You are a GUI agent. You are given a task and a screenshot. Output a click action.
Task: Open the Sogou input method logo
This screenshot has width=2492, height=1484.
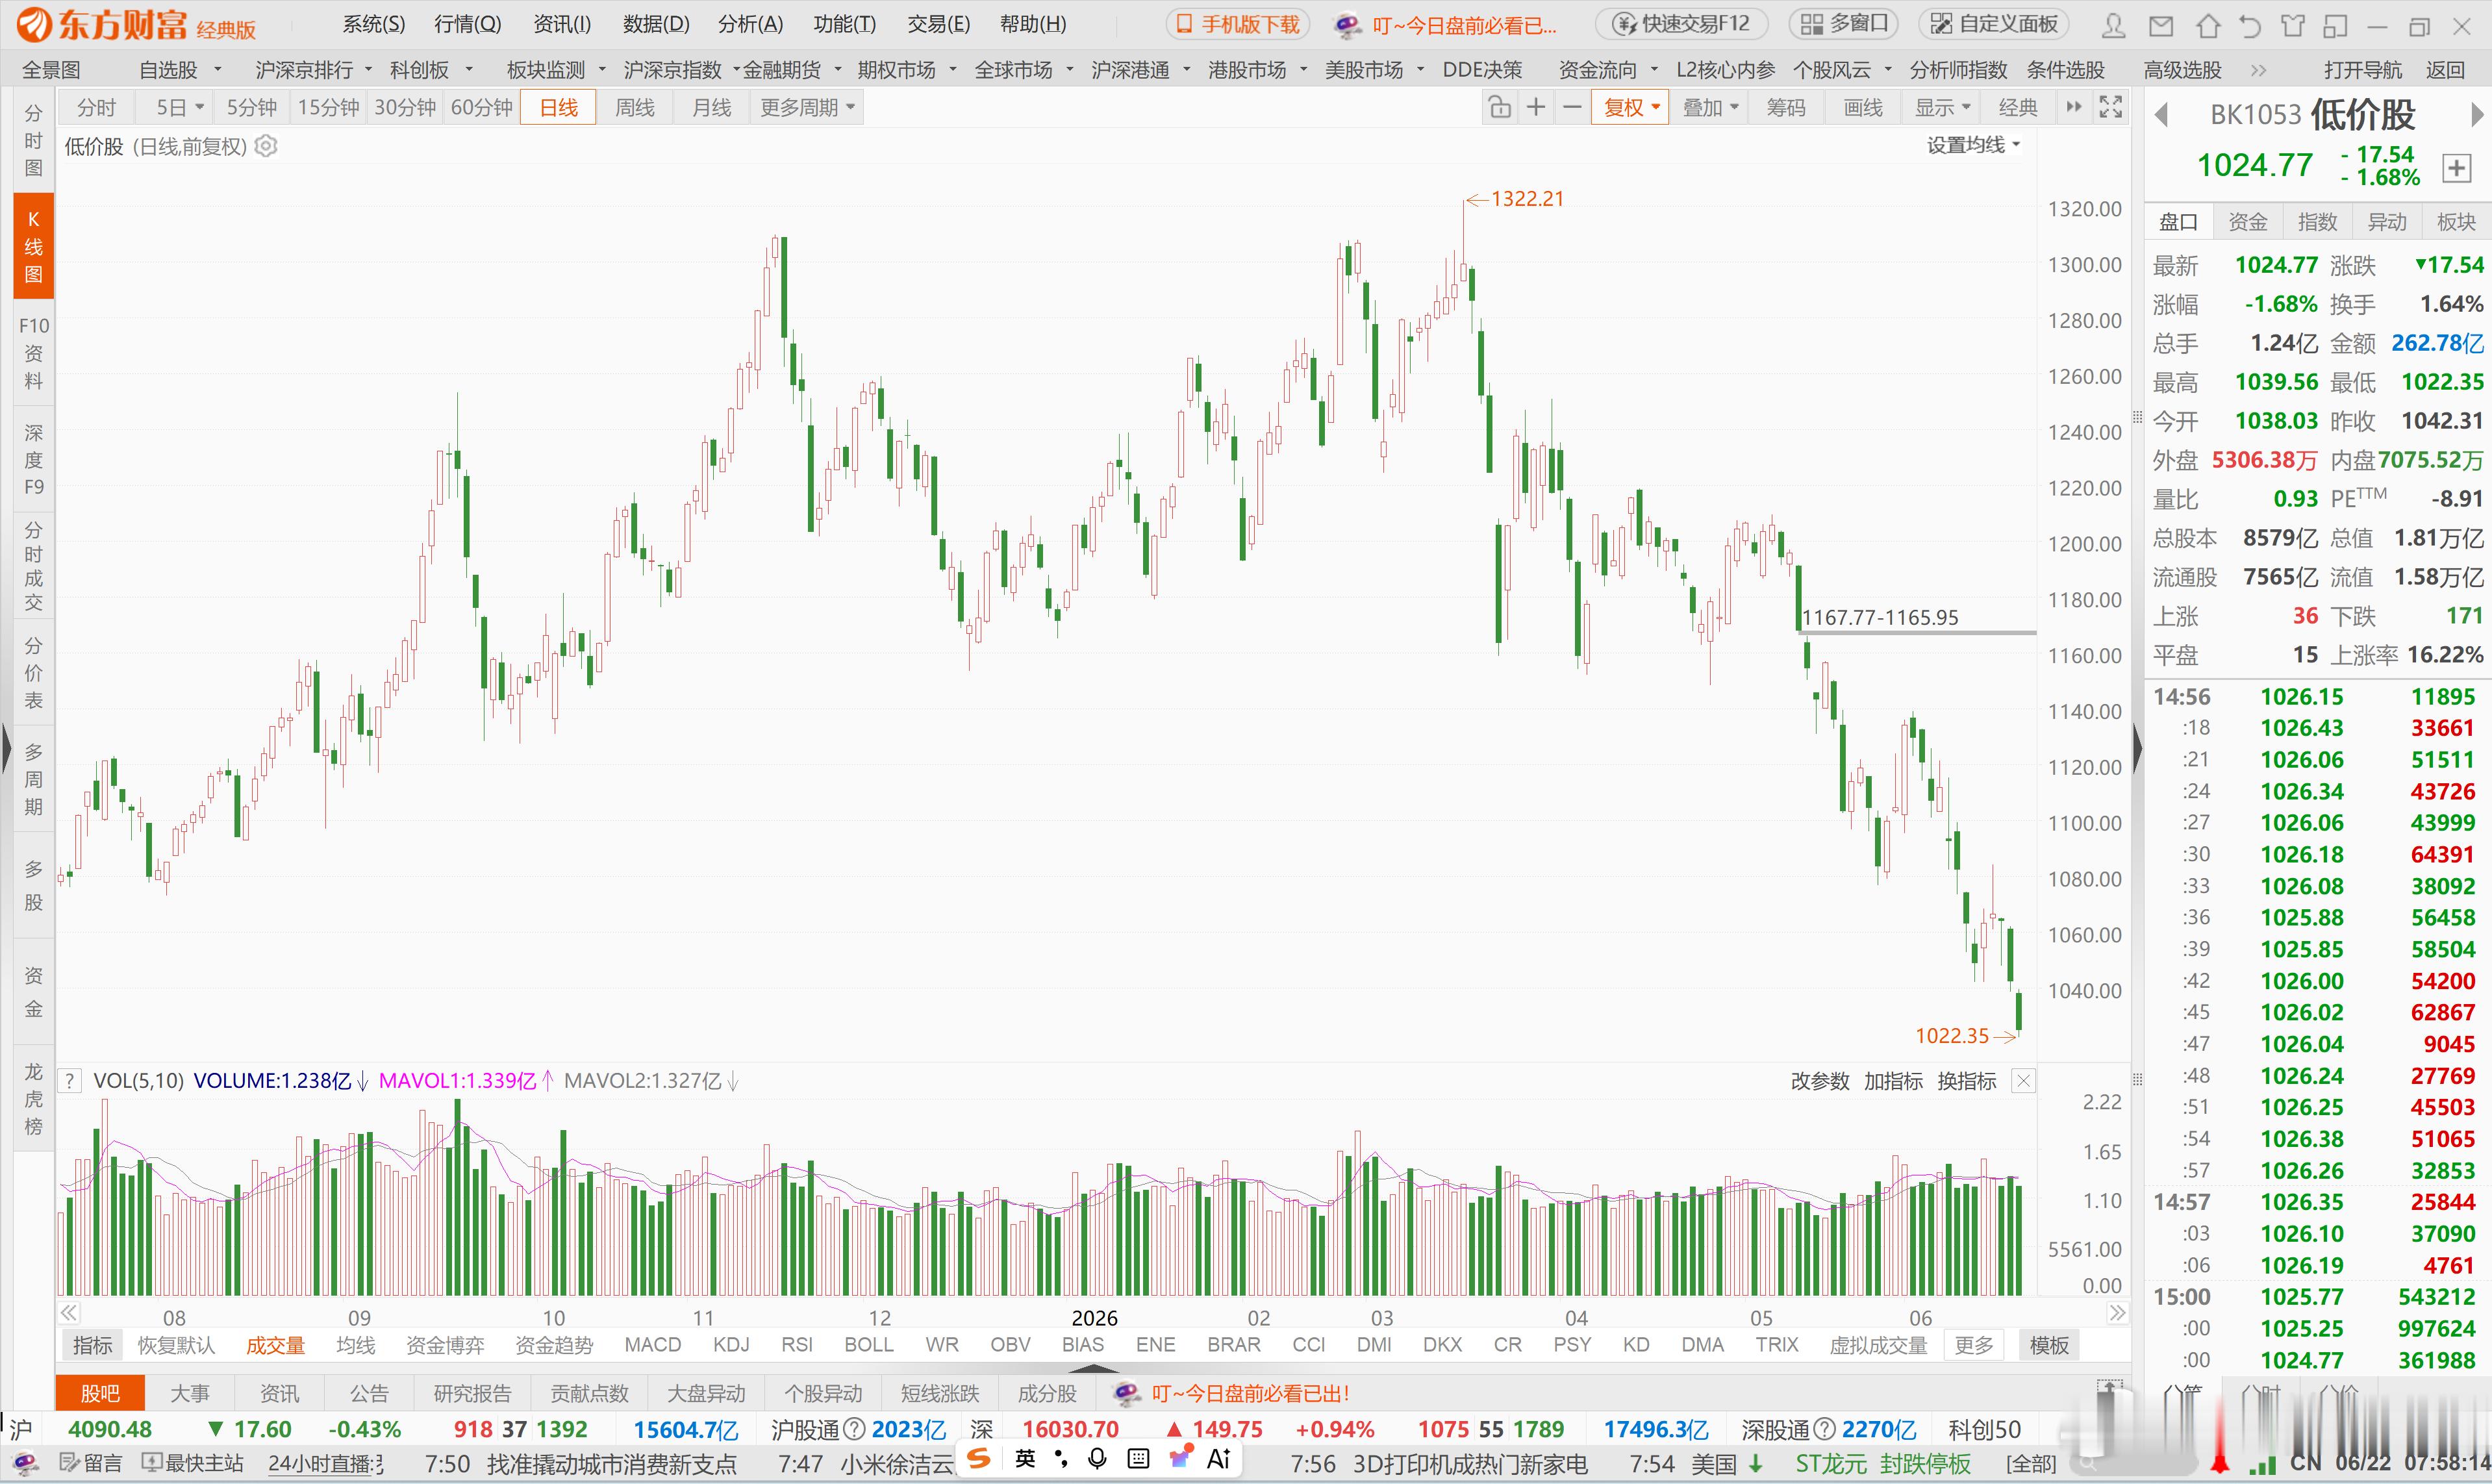click(980, 1459)
